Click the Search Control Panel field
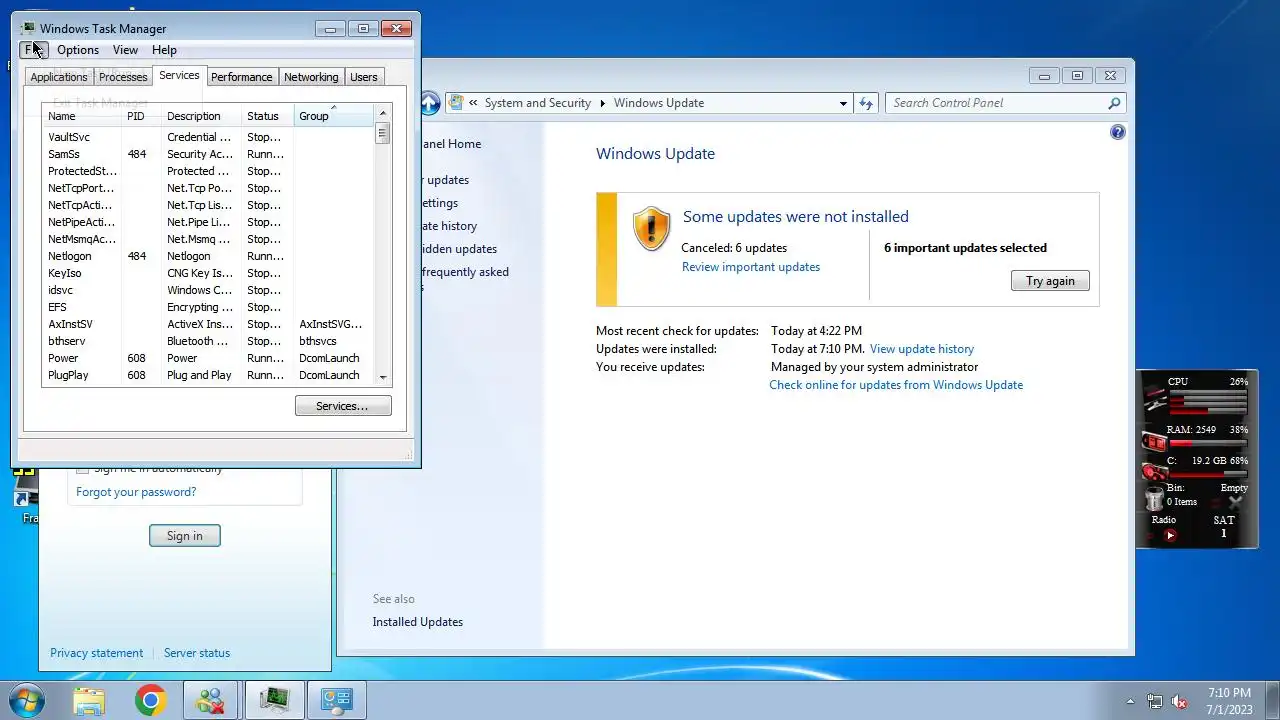The width and height of the screenshot is (1280, 720). tap(1003, 103)
